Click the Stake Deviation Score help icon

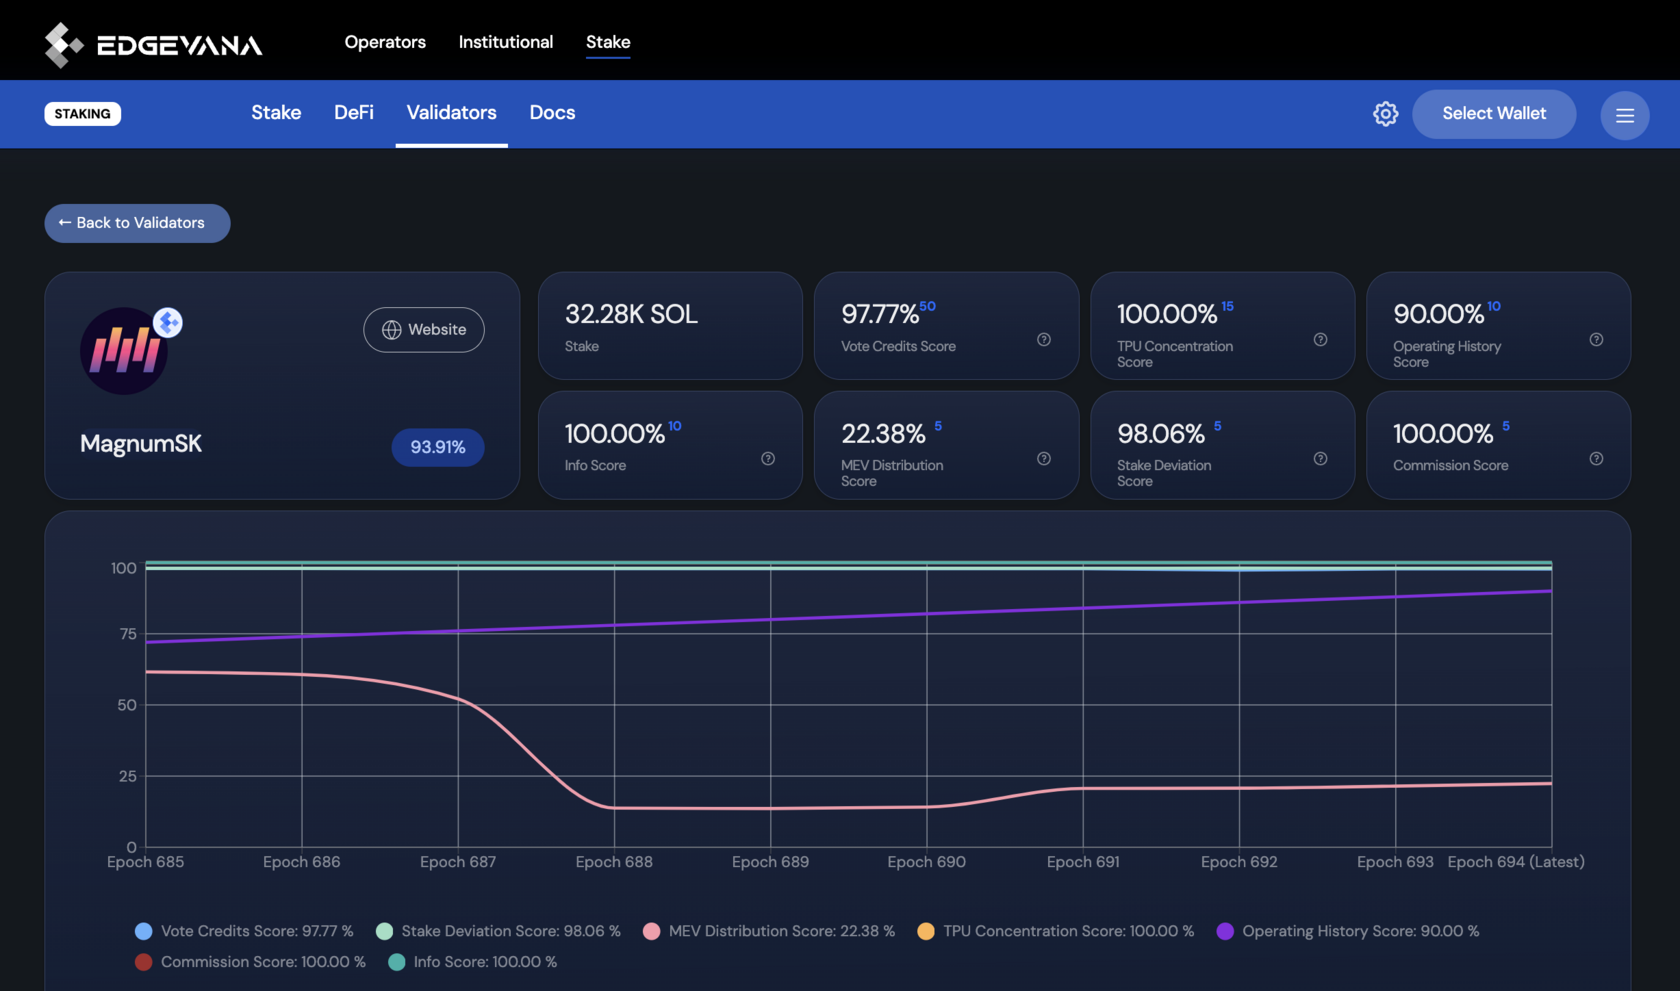(1320, 459)
